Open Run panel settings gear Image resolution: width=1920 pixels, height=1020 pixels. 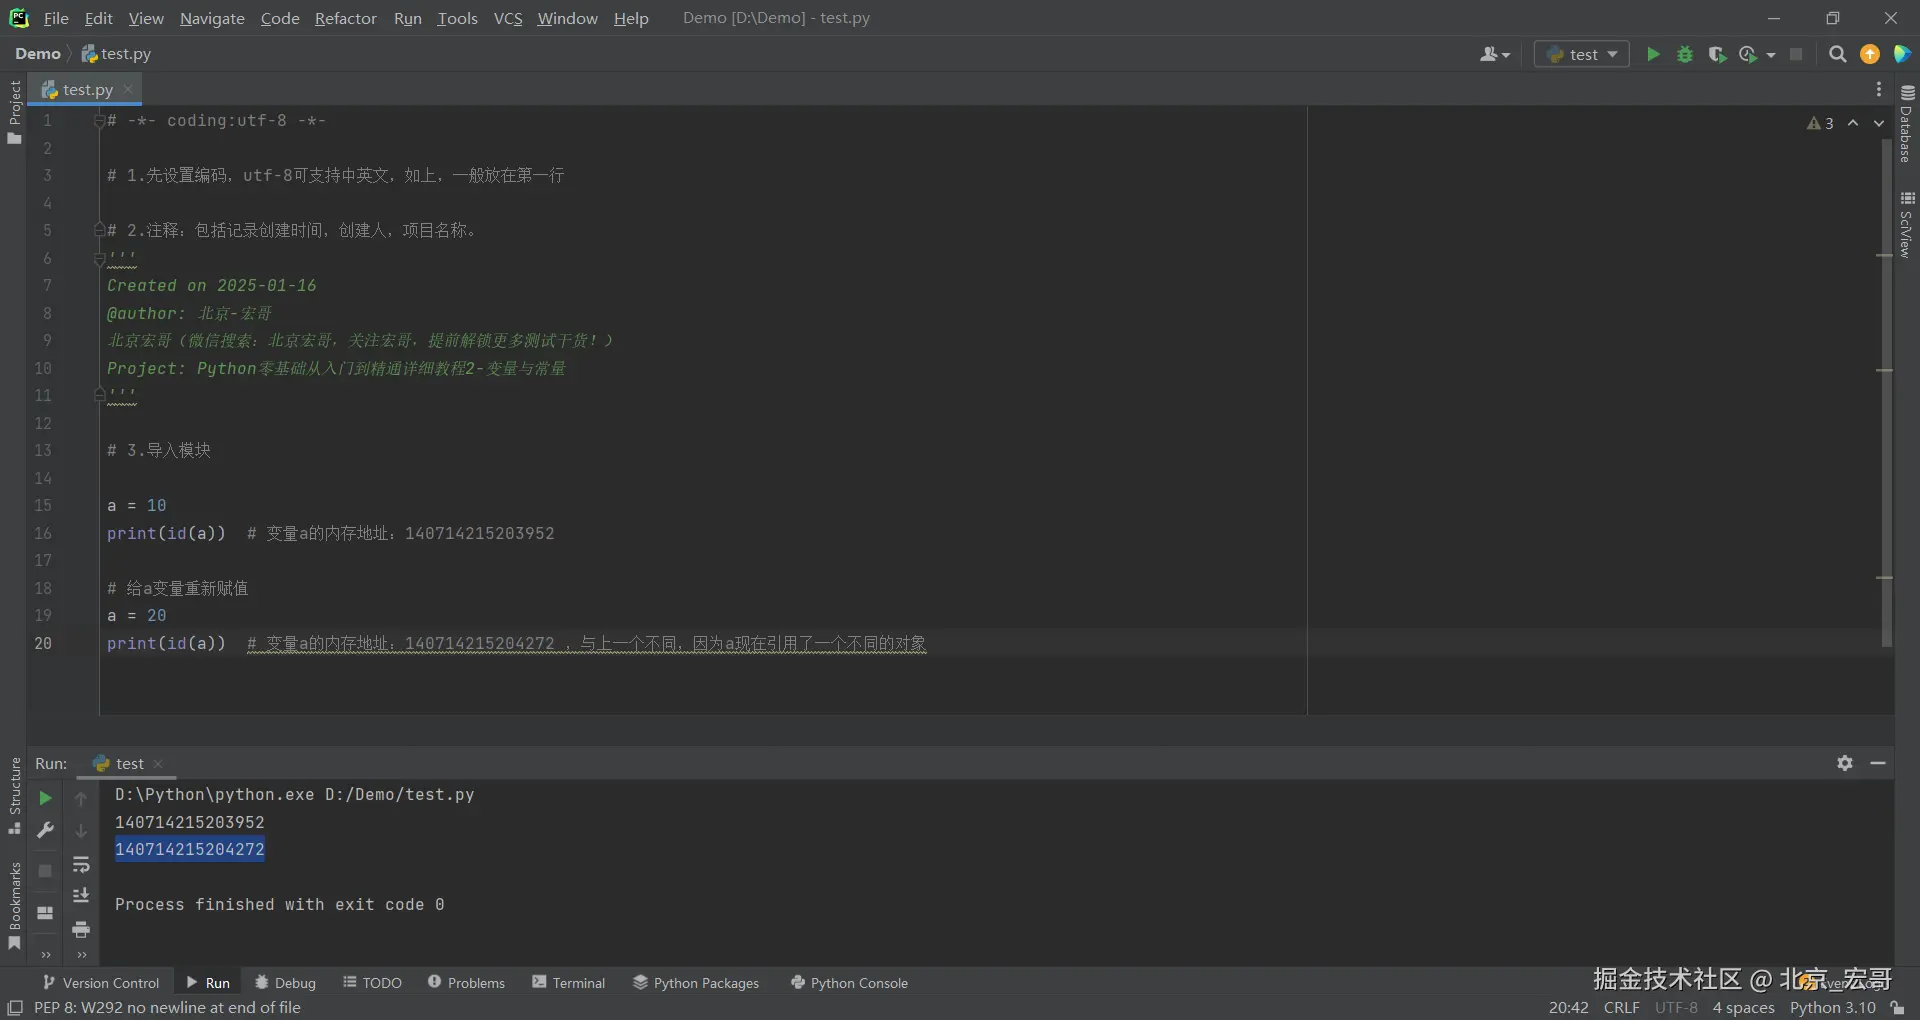1845,763
